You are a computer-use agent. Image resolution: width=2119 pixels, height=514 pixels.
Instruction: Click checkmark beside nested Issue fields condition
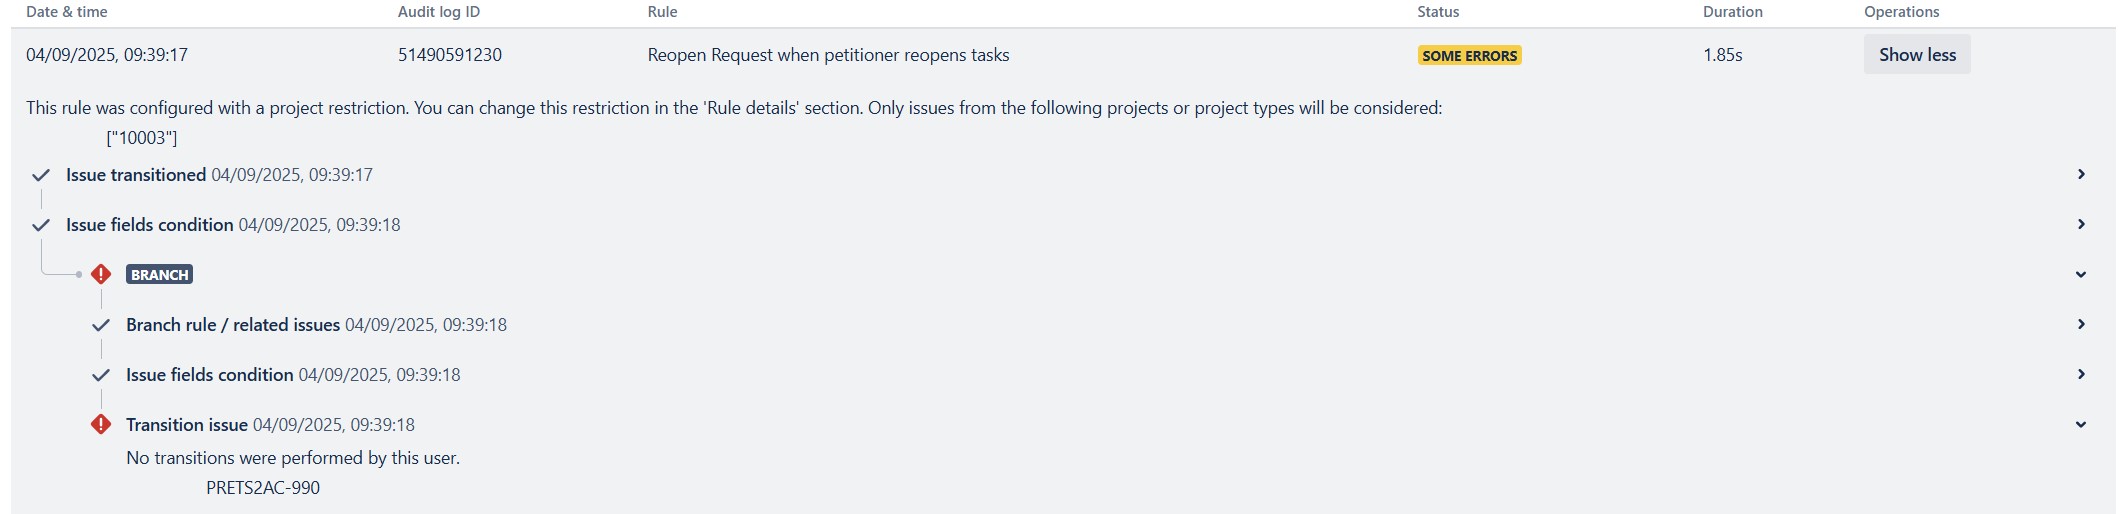[101, 375]
